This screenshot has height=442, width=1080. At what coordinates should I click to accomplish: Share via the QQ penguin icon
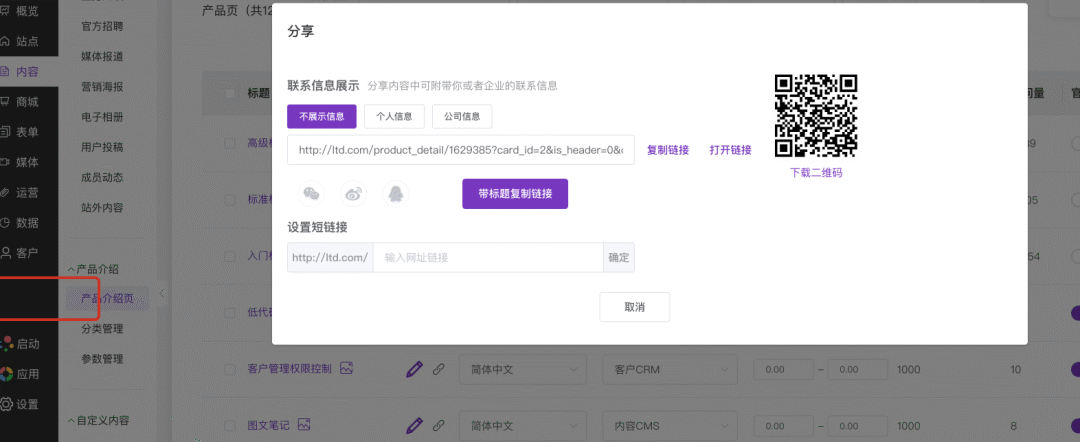(x=395, y=194)
